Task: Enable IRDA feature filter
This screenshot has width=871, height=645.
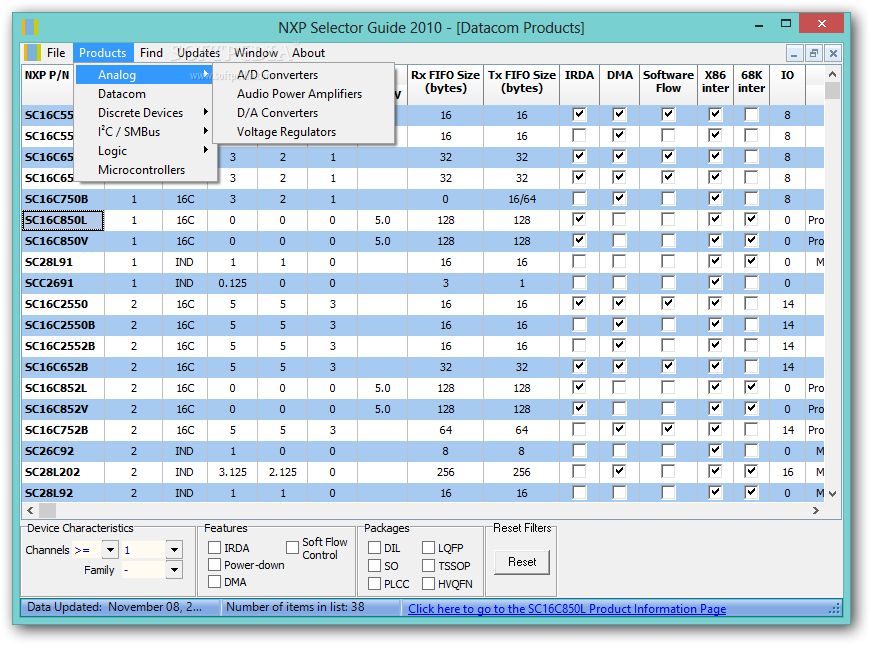Action: click(214, 548)
